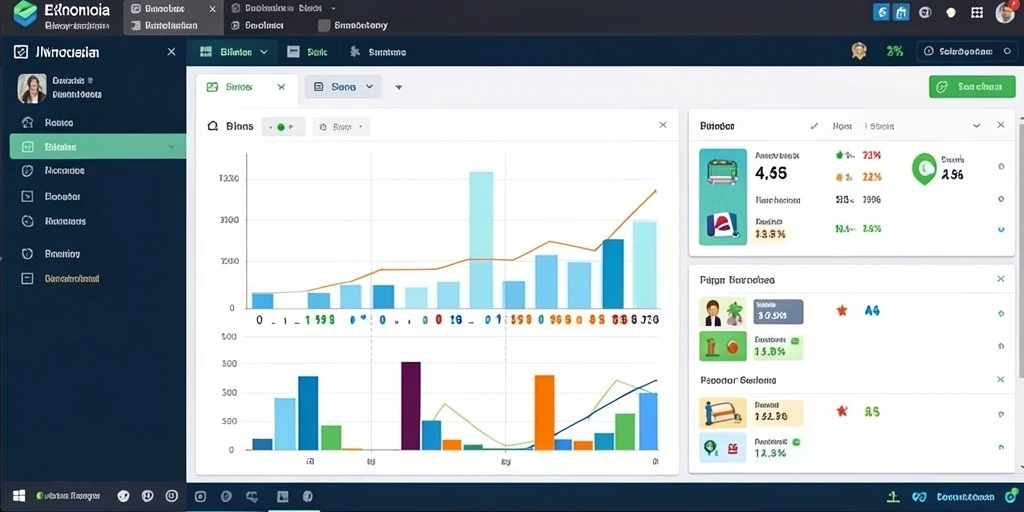Click the outlined search field in toolbar
Image resolution: width=1024 pixels, height=512 pixels.
[966, 51]
